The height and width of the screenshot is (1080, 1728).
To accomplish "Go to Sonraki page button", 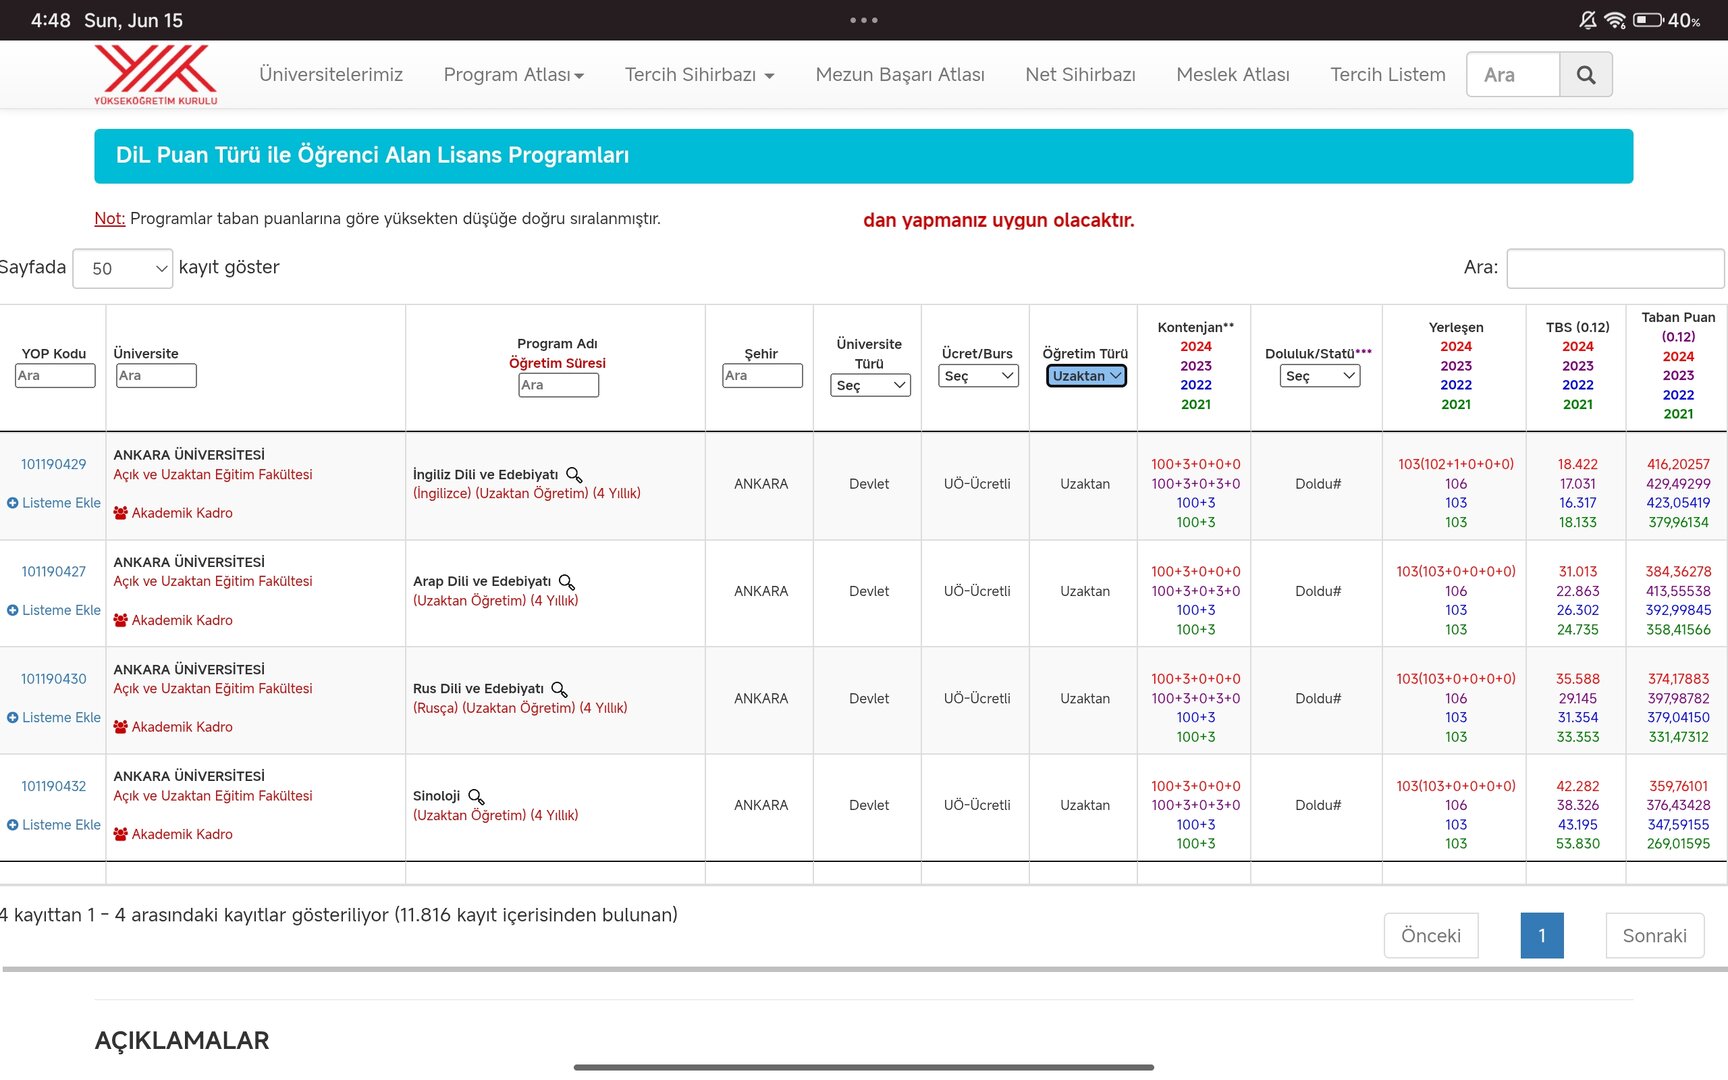I will [1655, 935].
